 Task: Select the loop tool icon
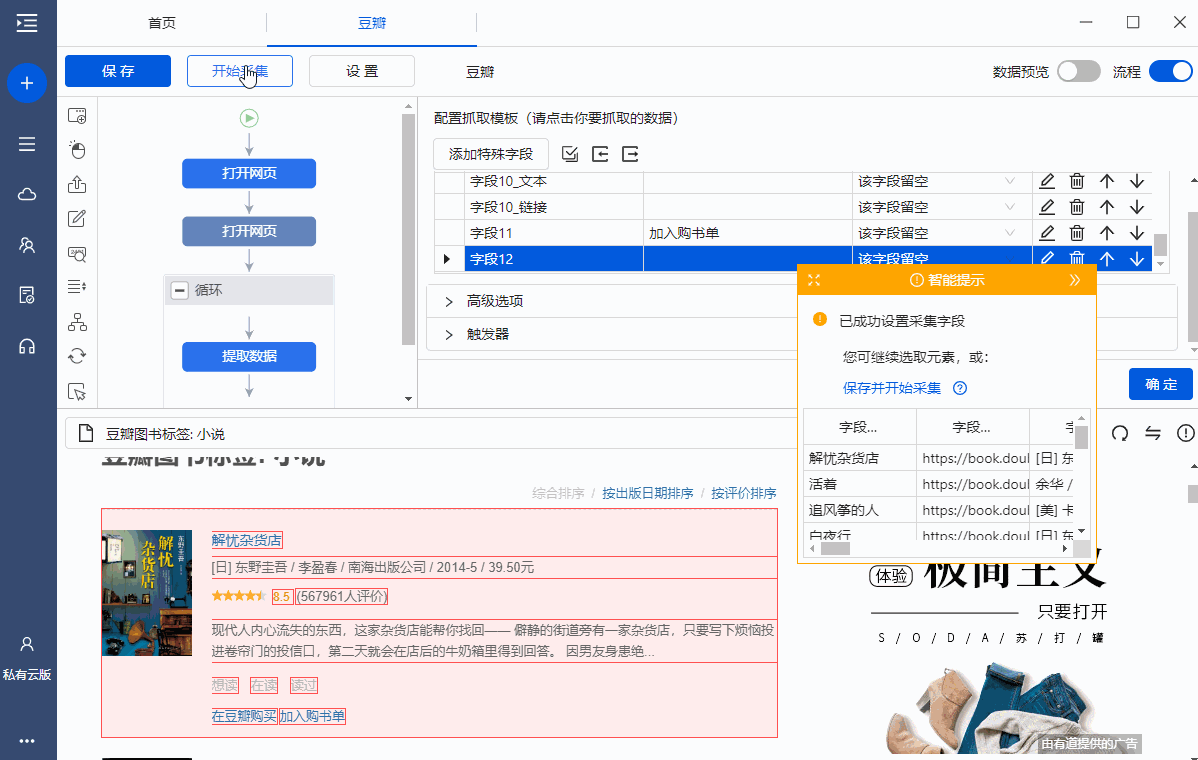[77, 356]
